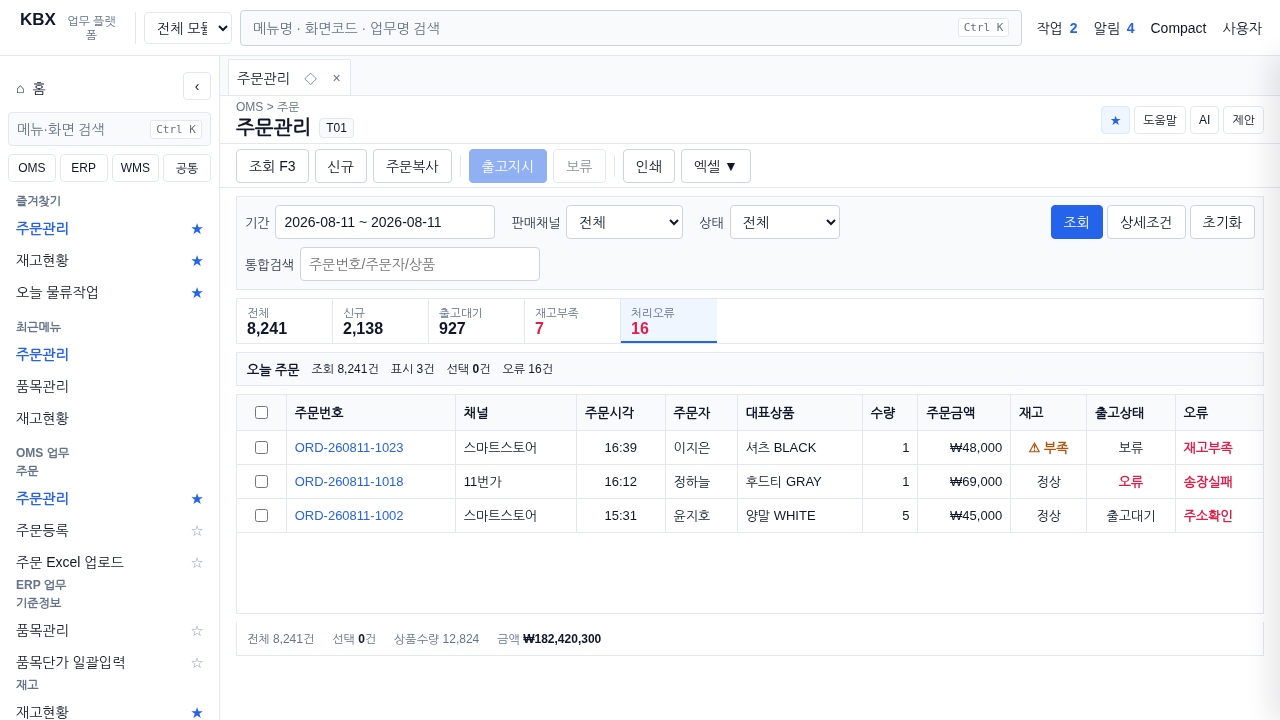This screenshot has width=1280, height=720.
Task: Switch to the ERP module tab
Action: click(x=84, y=168)
